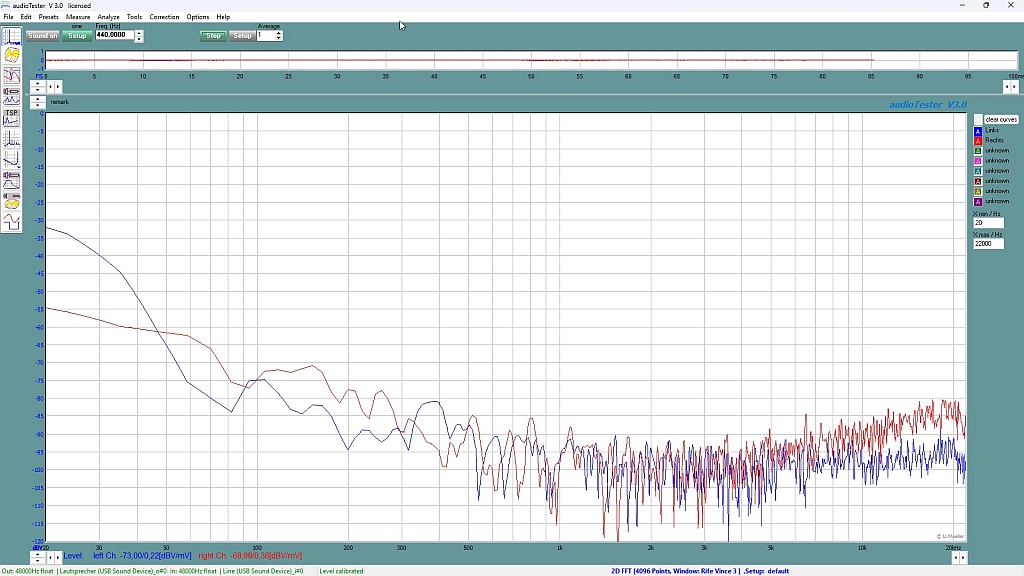This screenshot has width=1024, height=576.
Task: Open the TSP parameter tool icon
Action: 12,118
